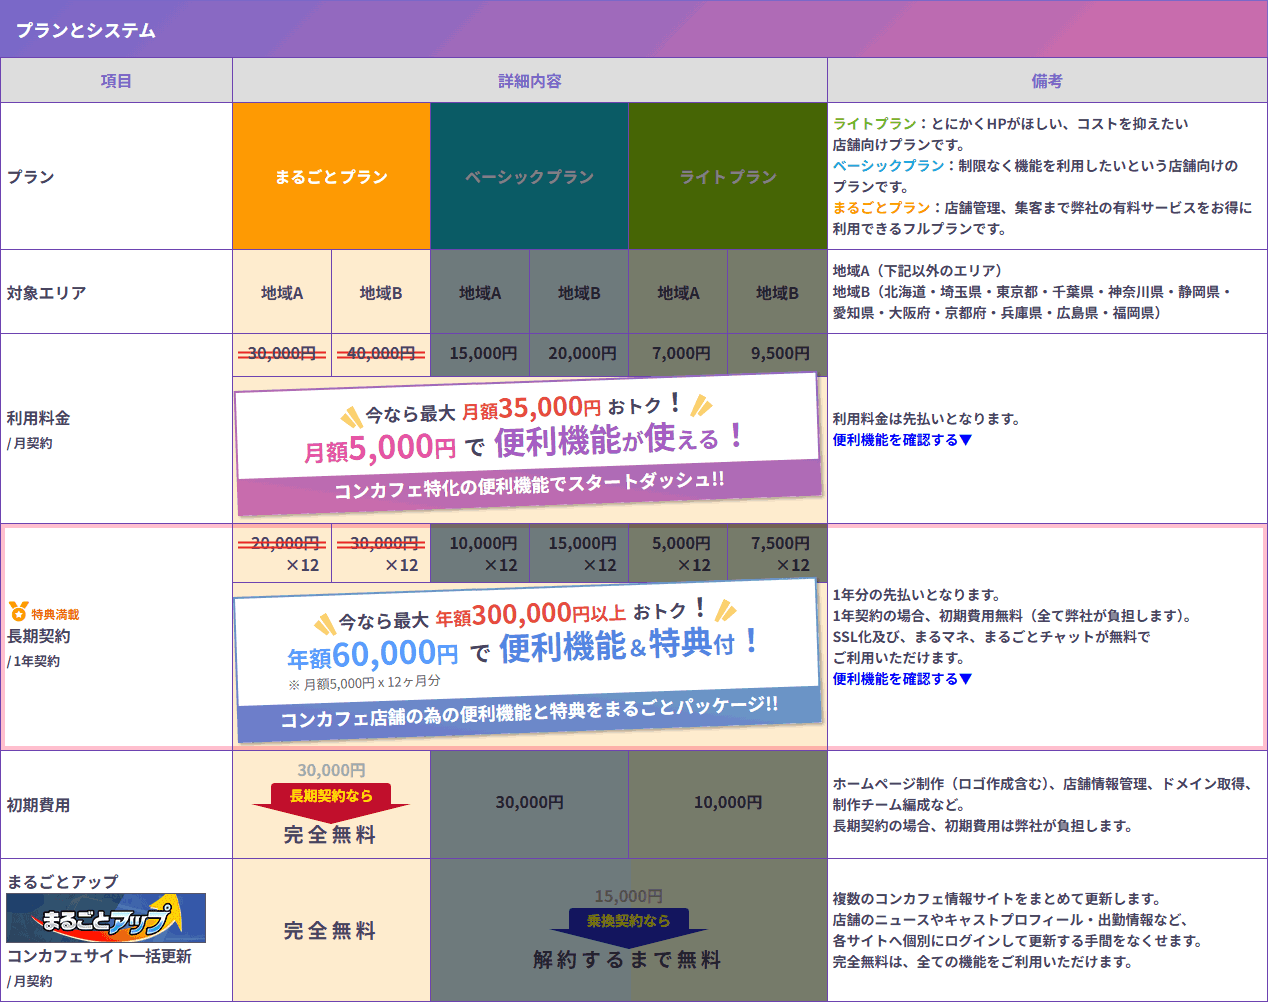Click 地域A under ベーシックプラン
Viewport: 1268px width, 1002px height.
[x=480, y=293]
